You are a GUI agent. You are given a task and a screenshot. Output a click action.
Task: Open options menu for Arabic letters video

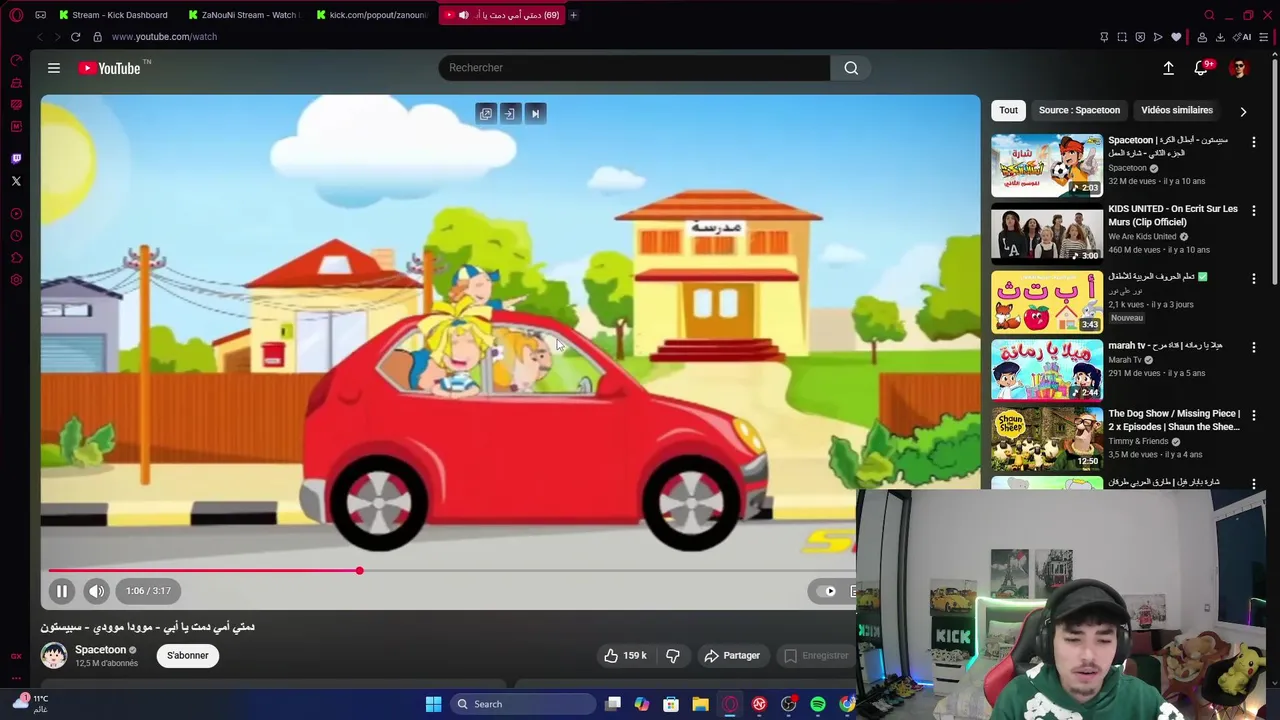[1254, 279]
